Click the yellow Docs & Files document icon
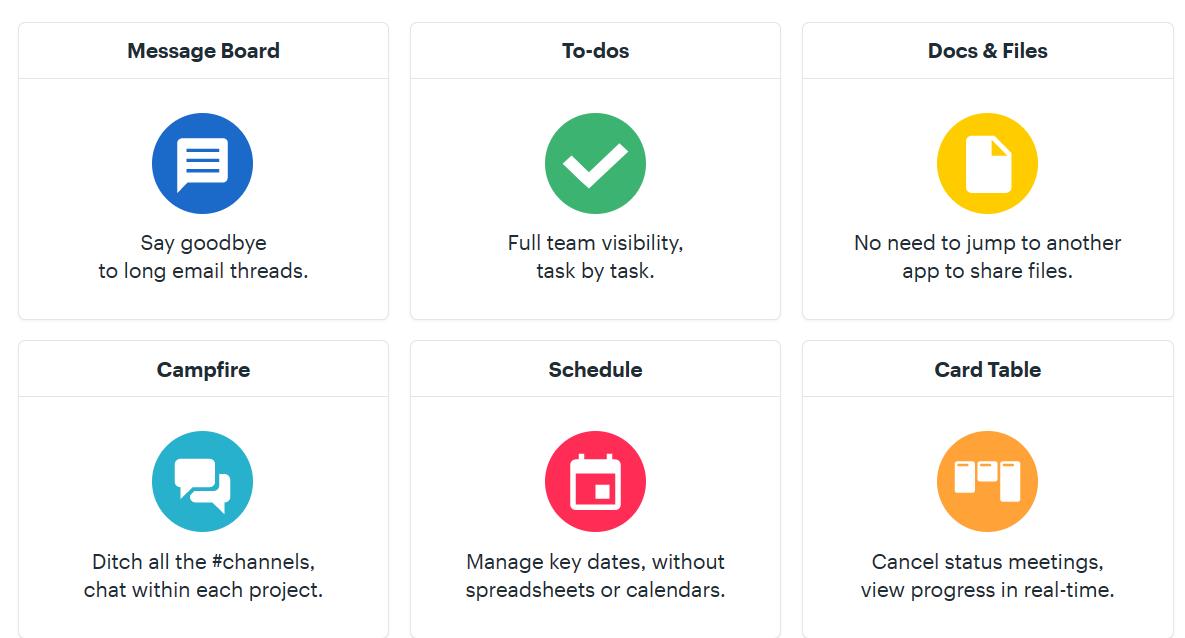Viewport: 1185px width, 638px height. [987, 164]
